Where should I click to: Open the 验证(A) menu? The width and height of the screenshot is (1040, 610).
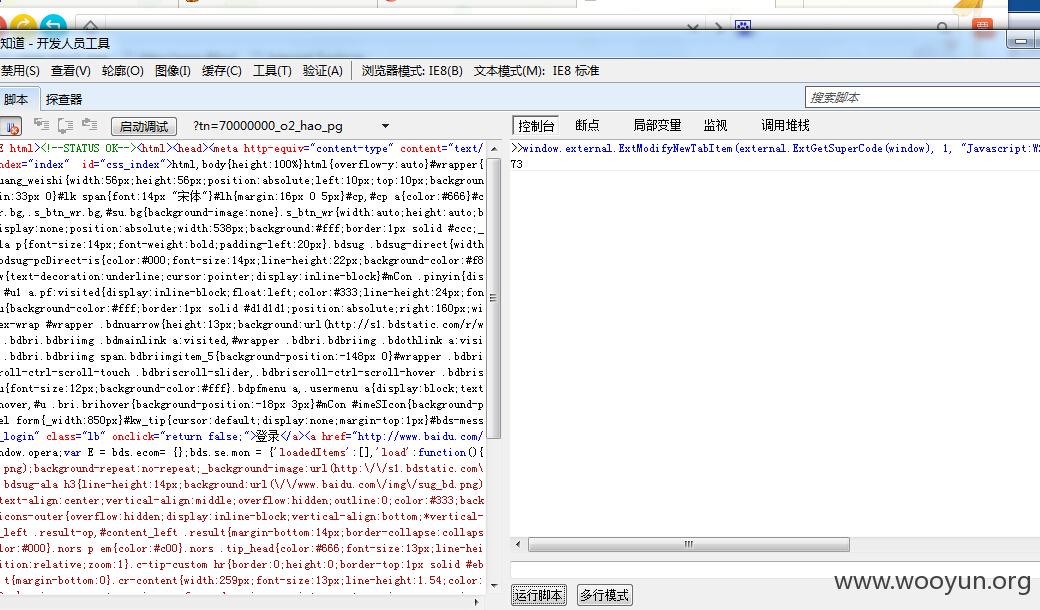click(x=322, y=71)
